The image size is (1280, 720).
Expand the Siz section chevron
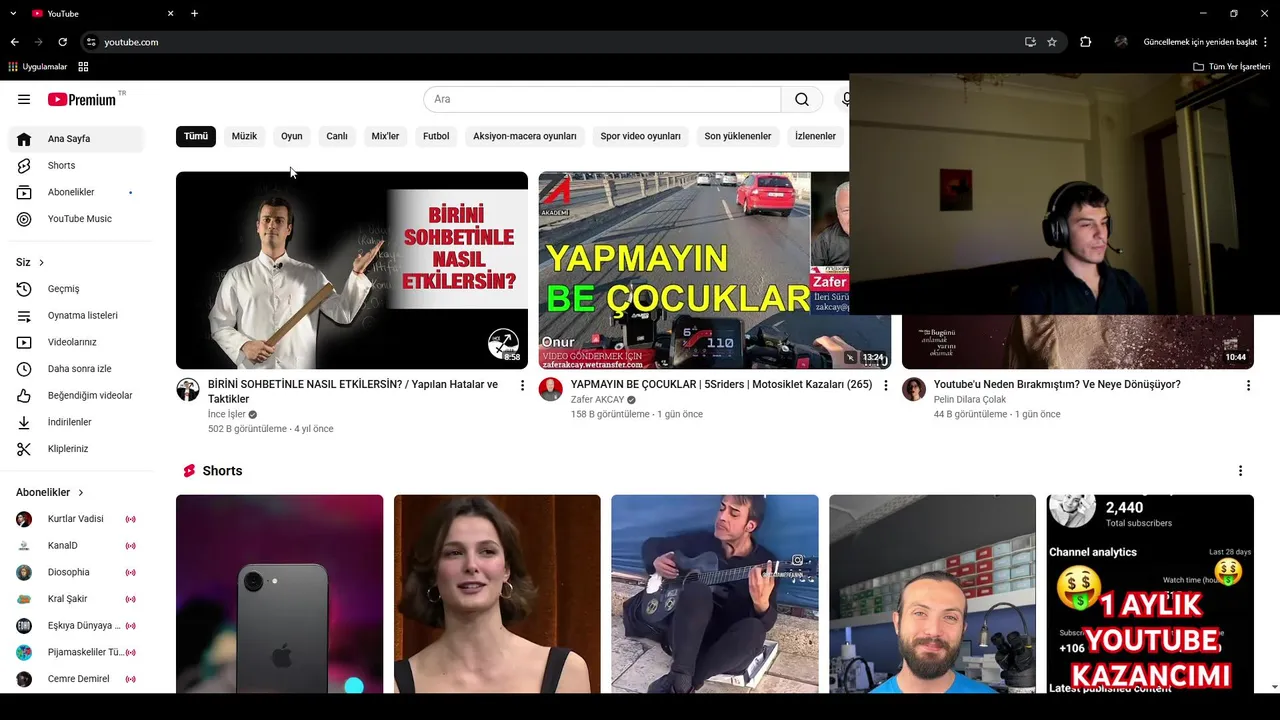coord(41,262)
